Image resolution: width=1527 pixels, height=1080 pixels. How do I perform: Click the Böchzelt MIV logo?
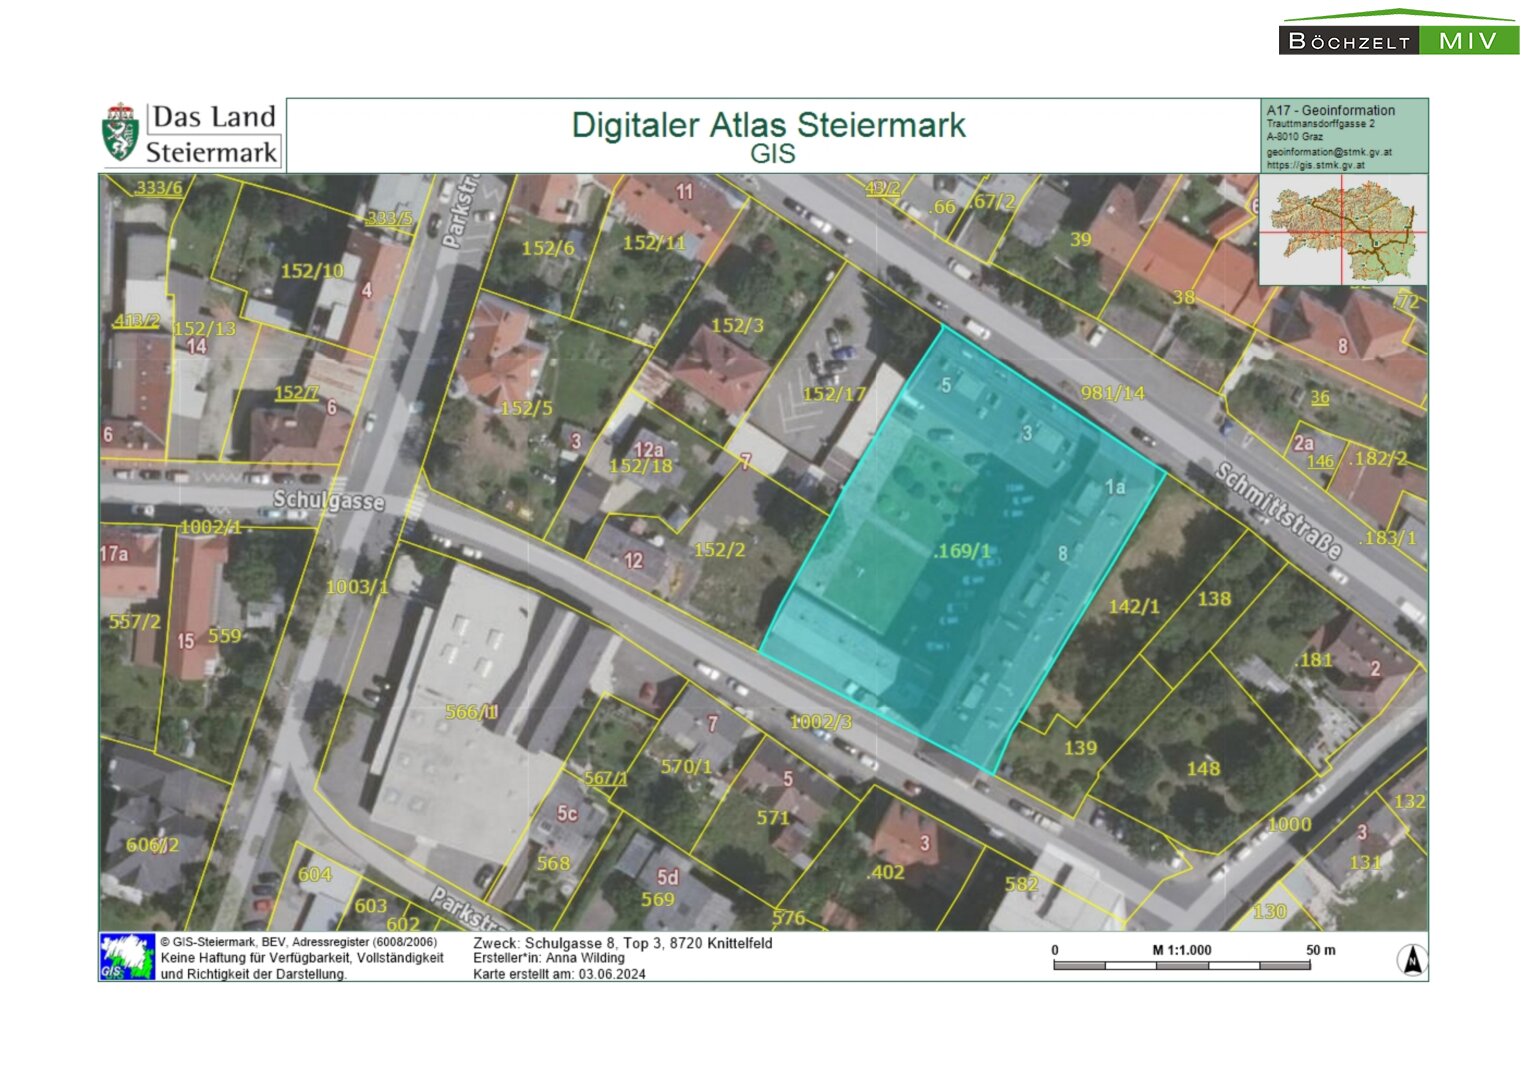click(1398, 35)
